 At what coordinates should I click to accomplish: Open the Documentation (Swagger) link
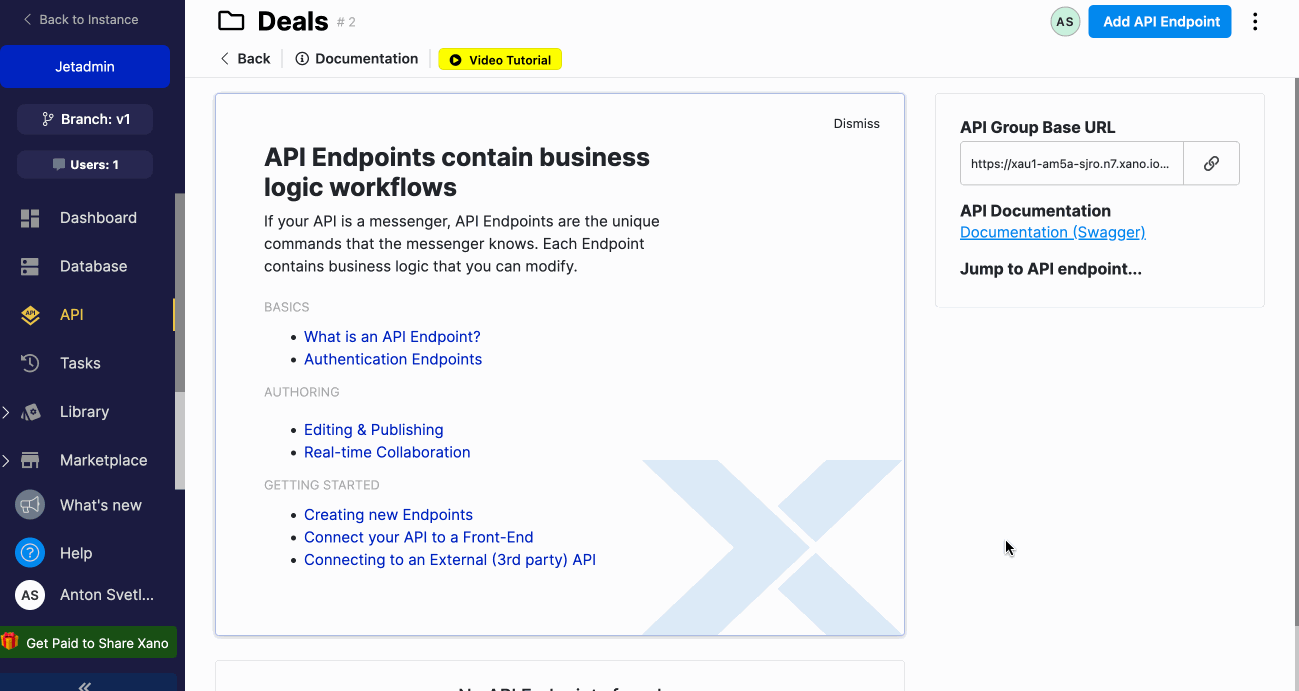[1052, 232]
